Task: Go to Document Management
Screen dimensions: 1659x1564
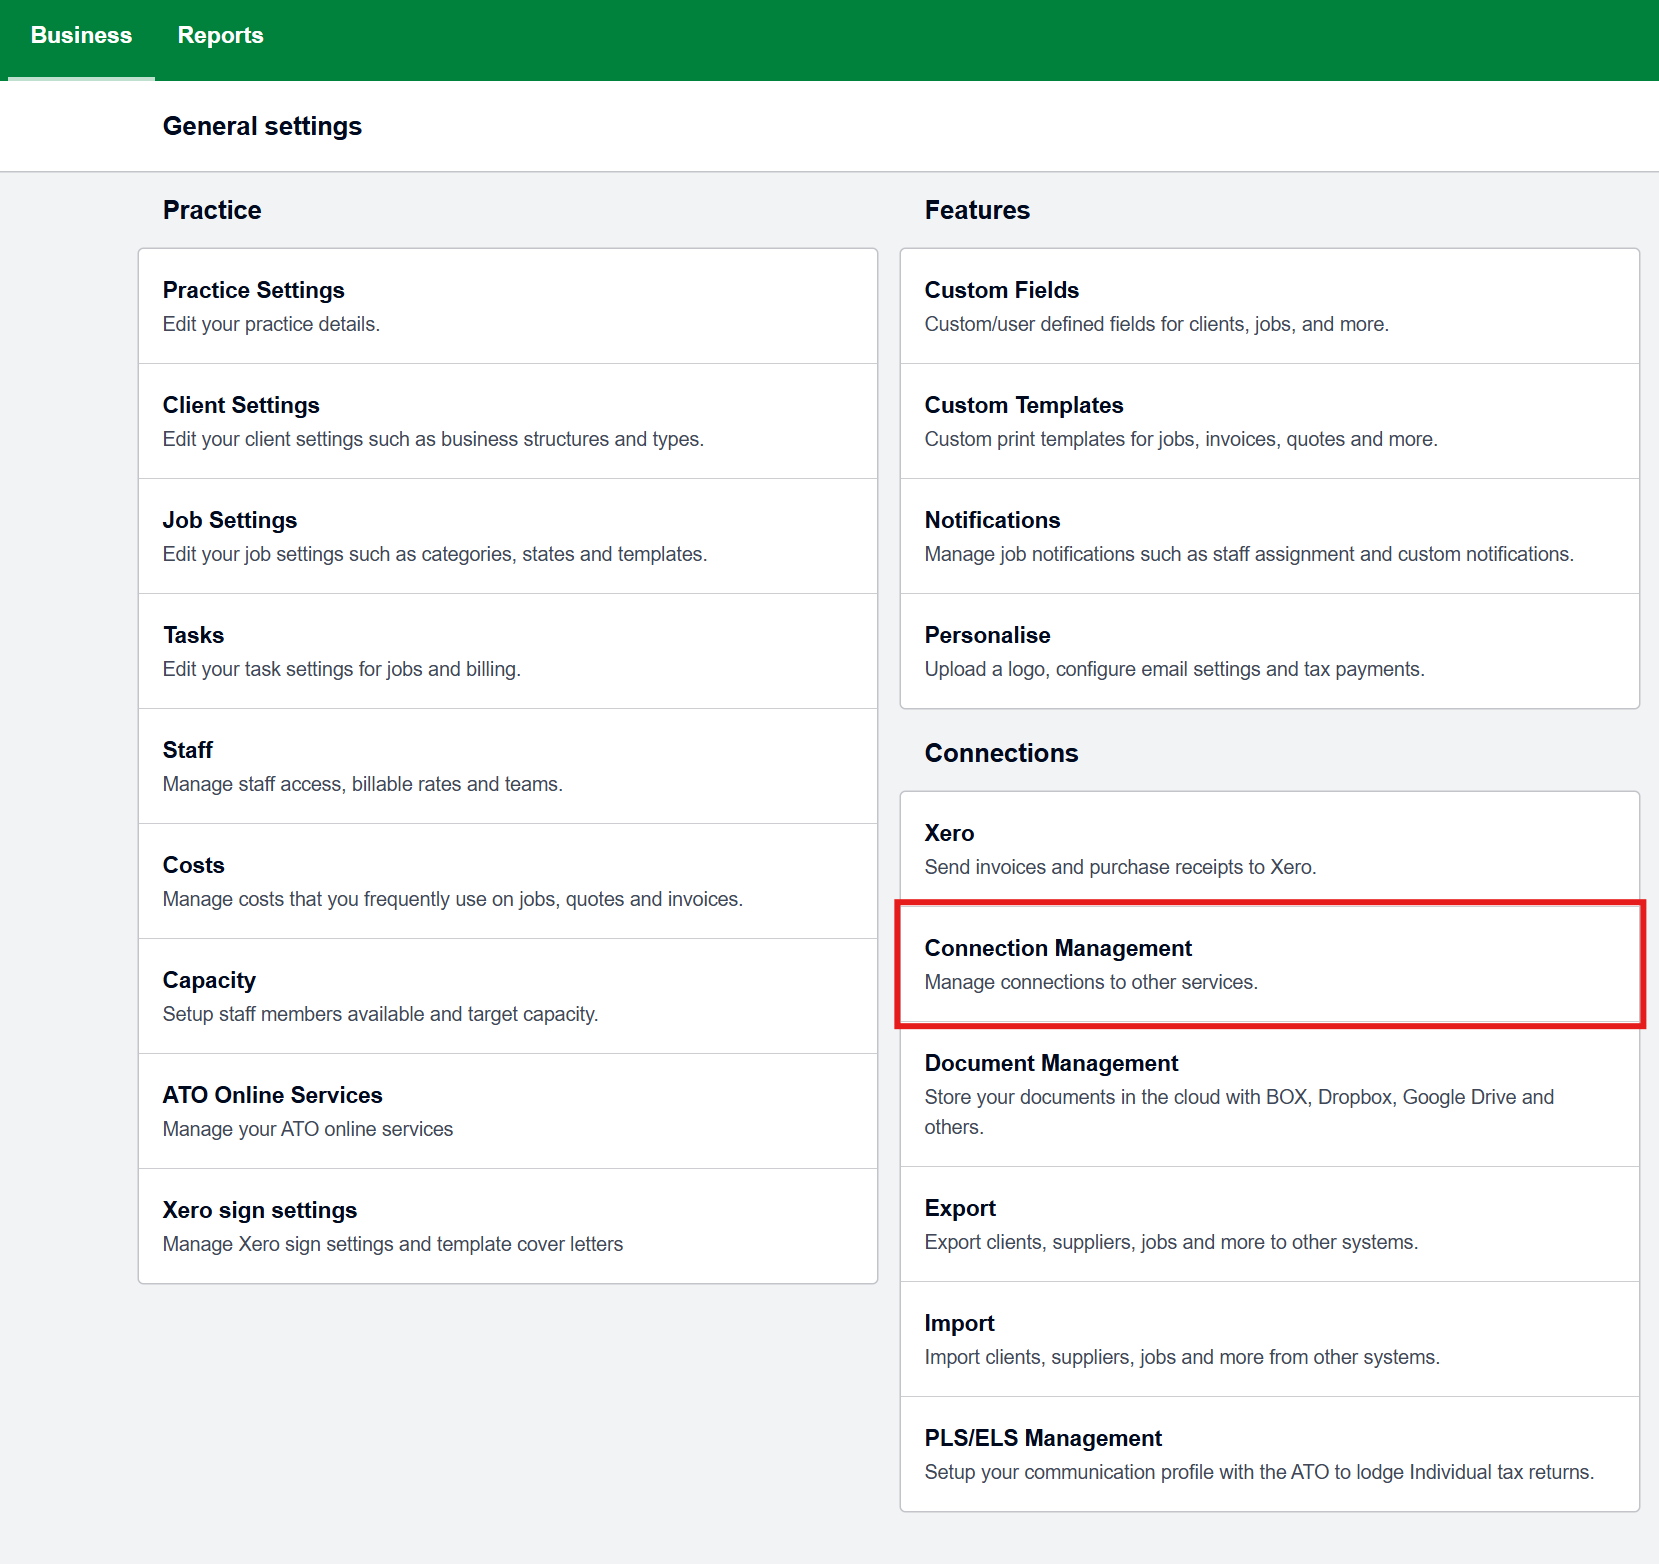Action: [x=1051, y=1063]
